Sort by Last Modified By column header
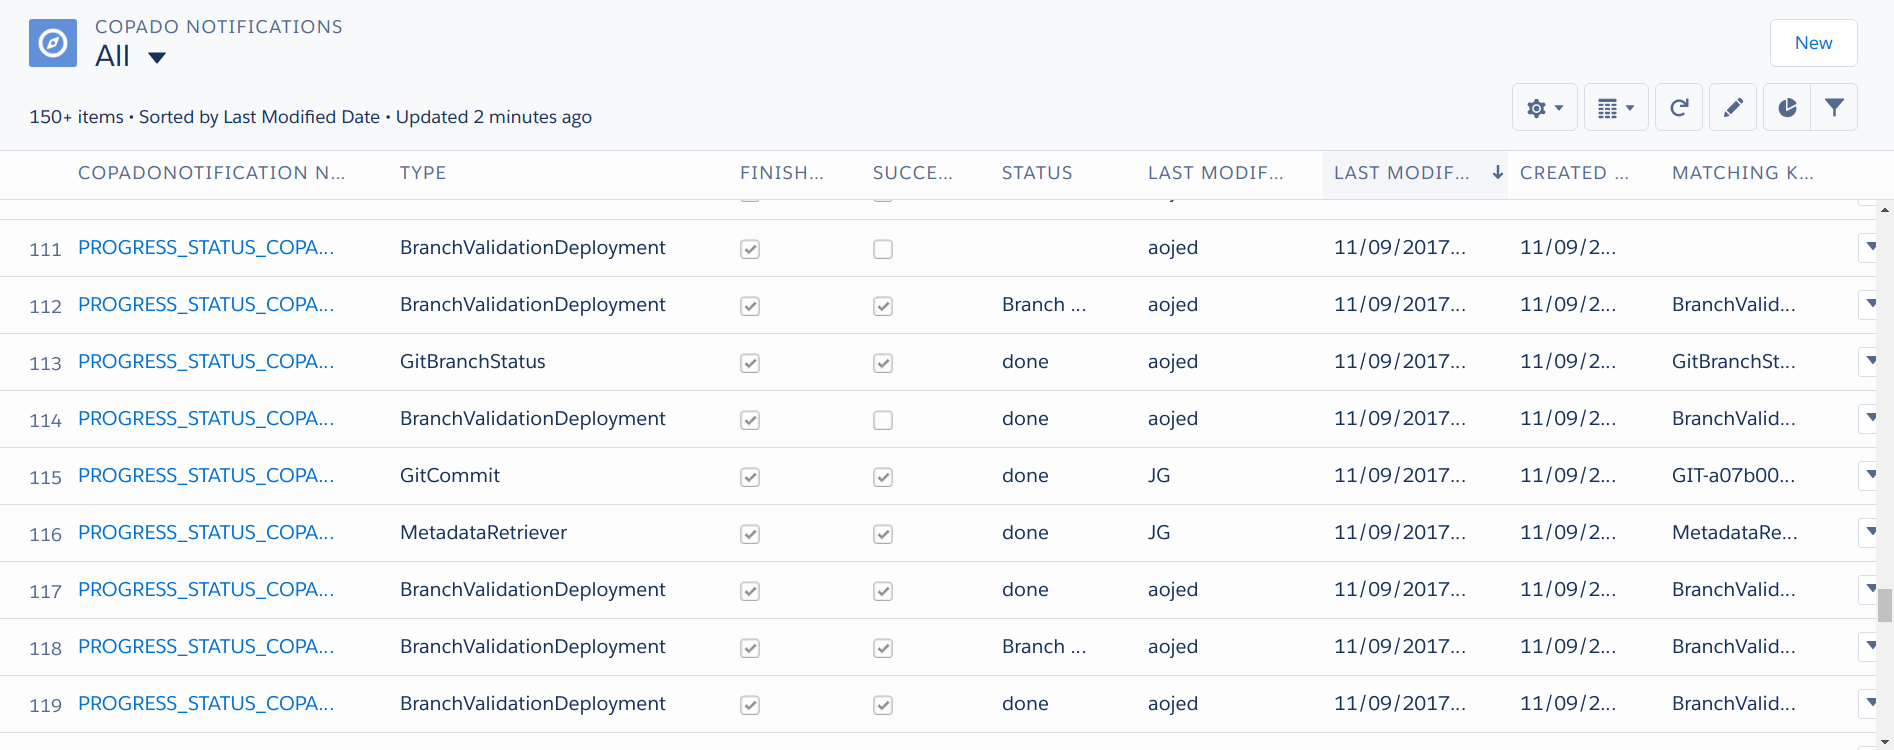Image resolution: width=1894 pixels, height=750 pixels. (1216, 173)
